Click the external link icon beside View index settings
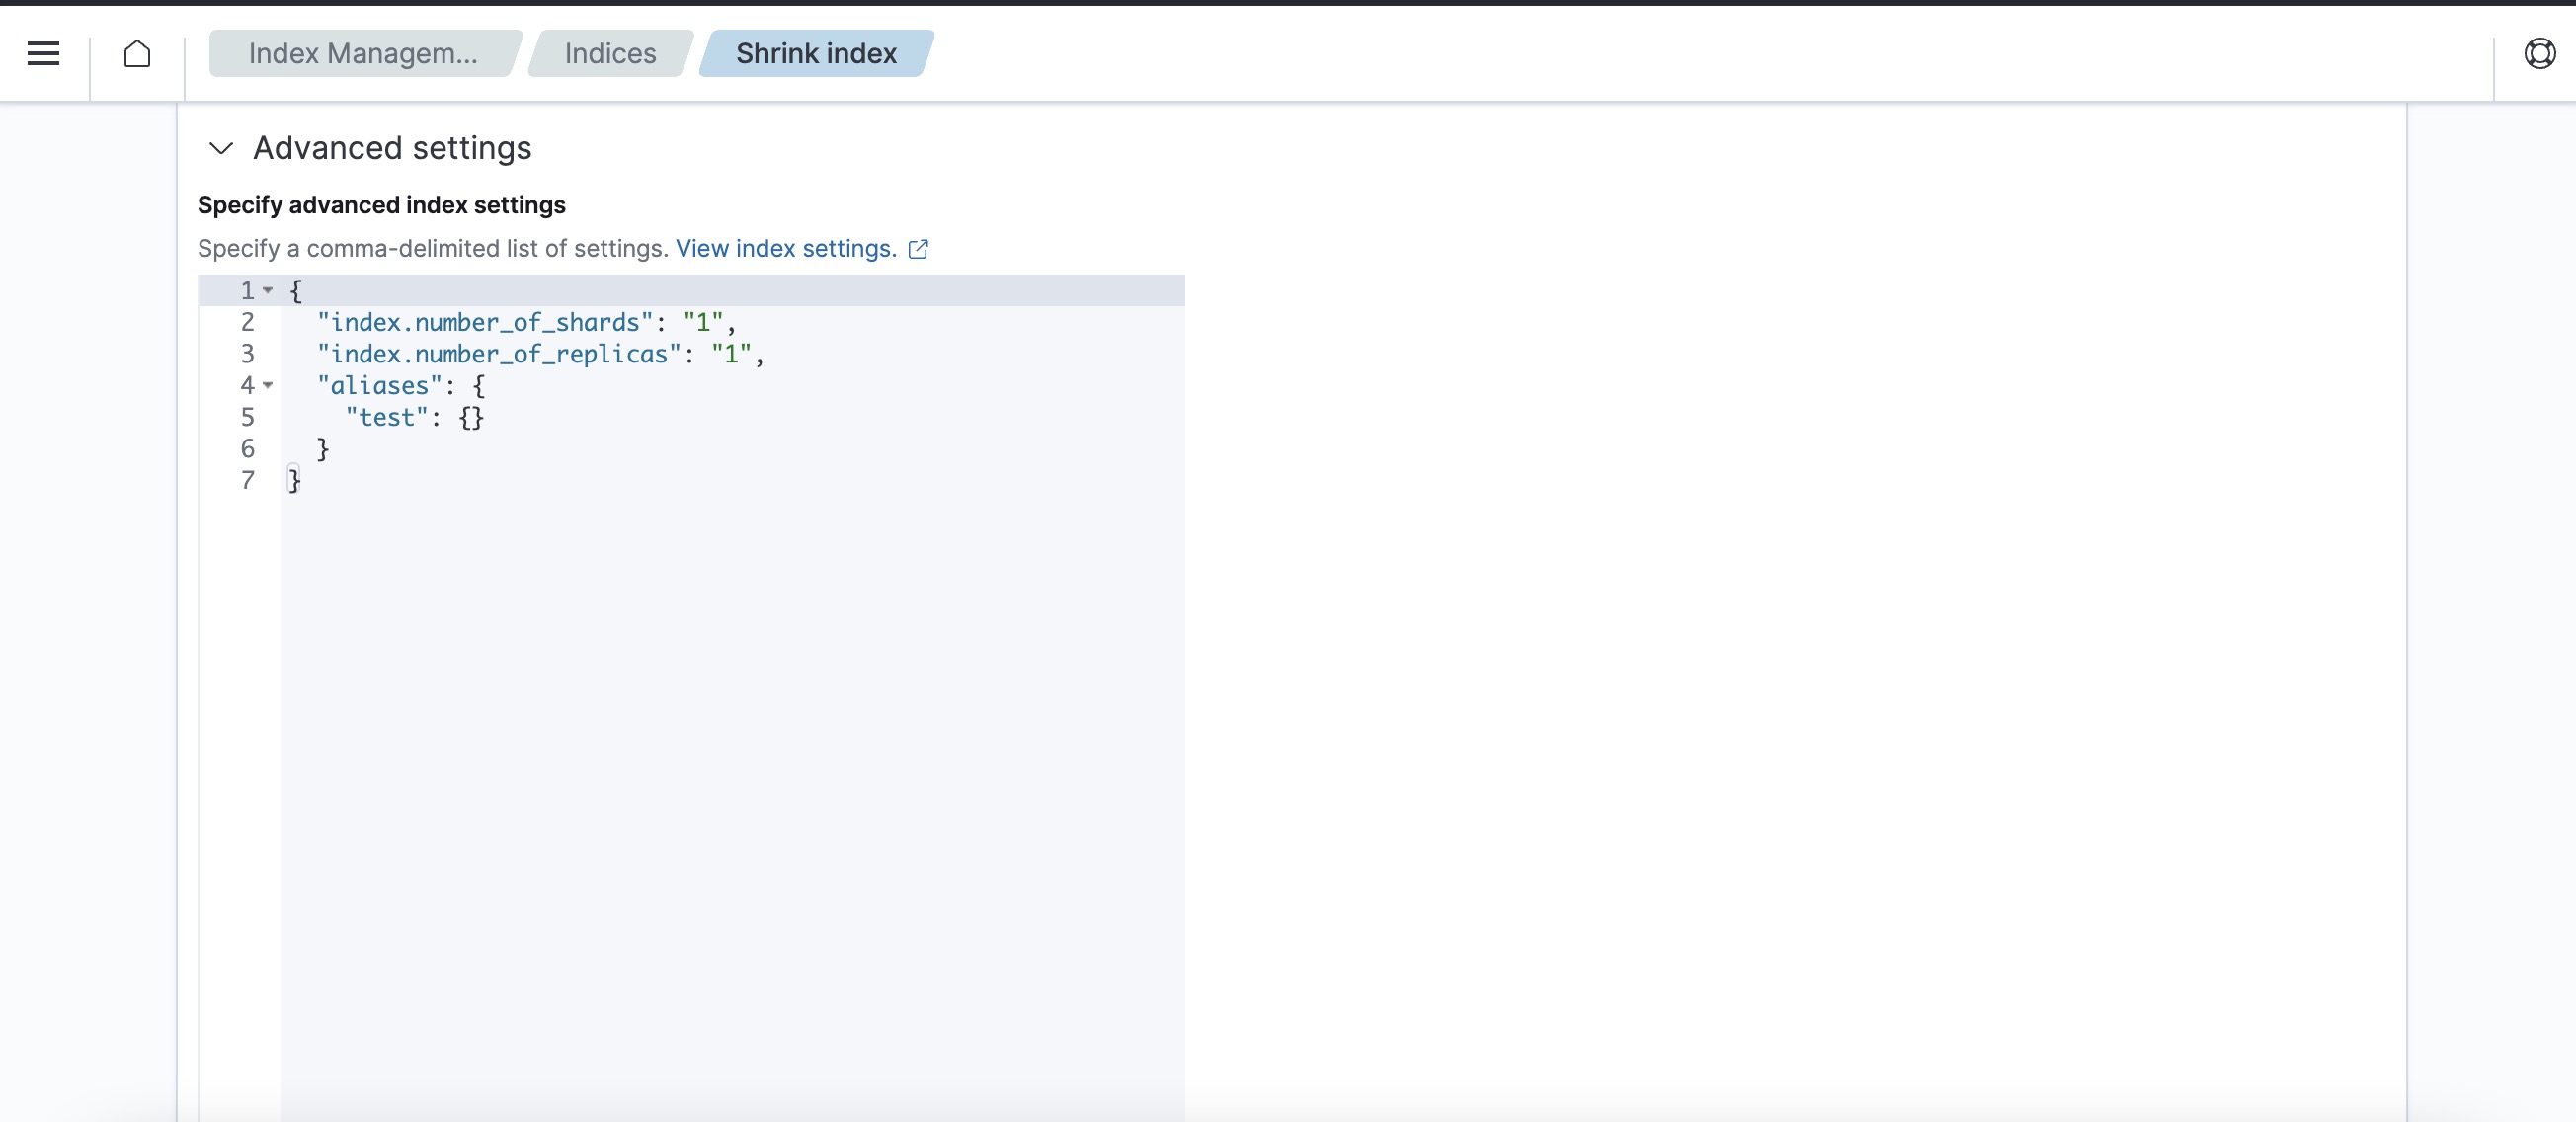 pos(918,249)
